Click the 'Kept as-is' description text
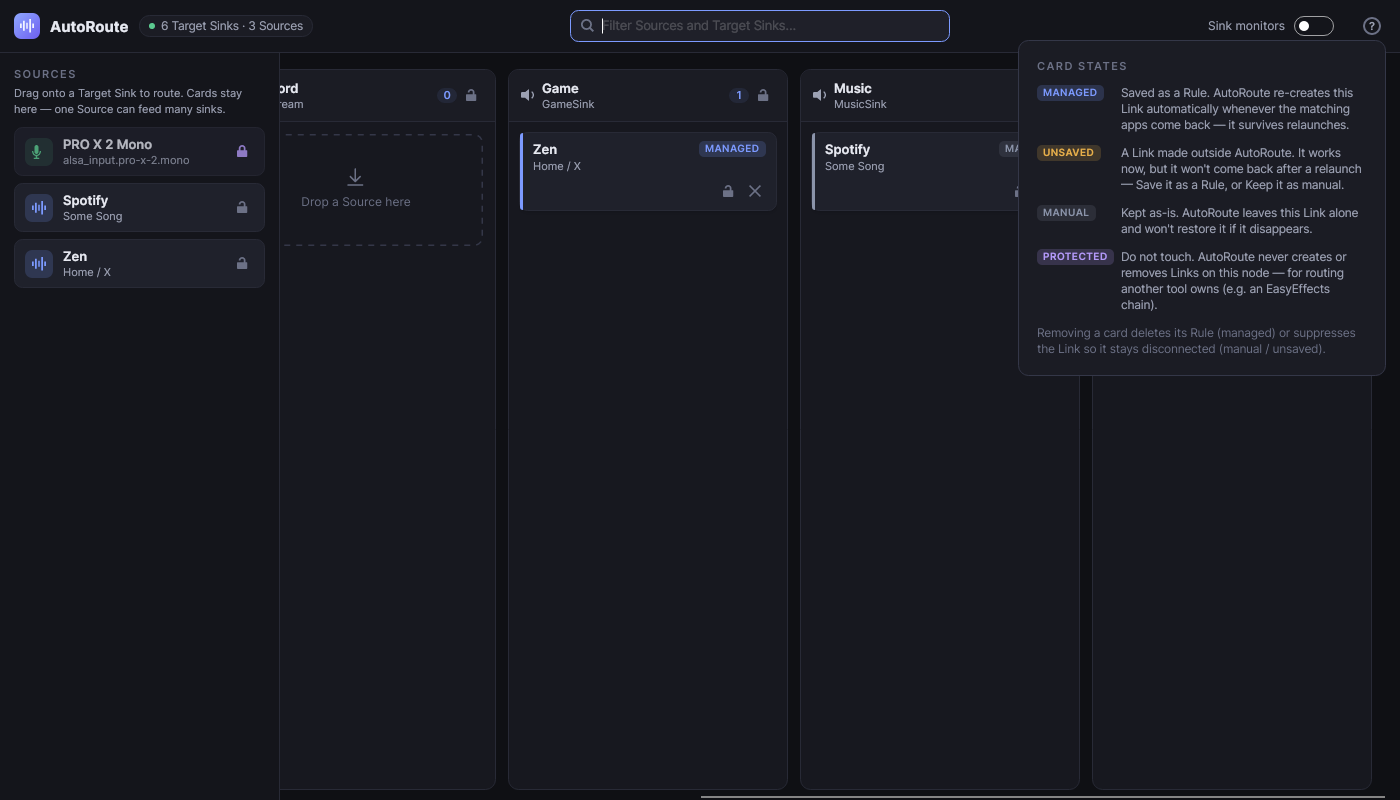Screen dimensions: 1400x800 click(x=1240, y=221)
